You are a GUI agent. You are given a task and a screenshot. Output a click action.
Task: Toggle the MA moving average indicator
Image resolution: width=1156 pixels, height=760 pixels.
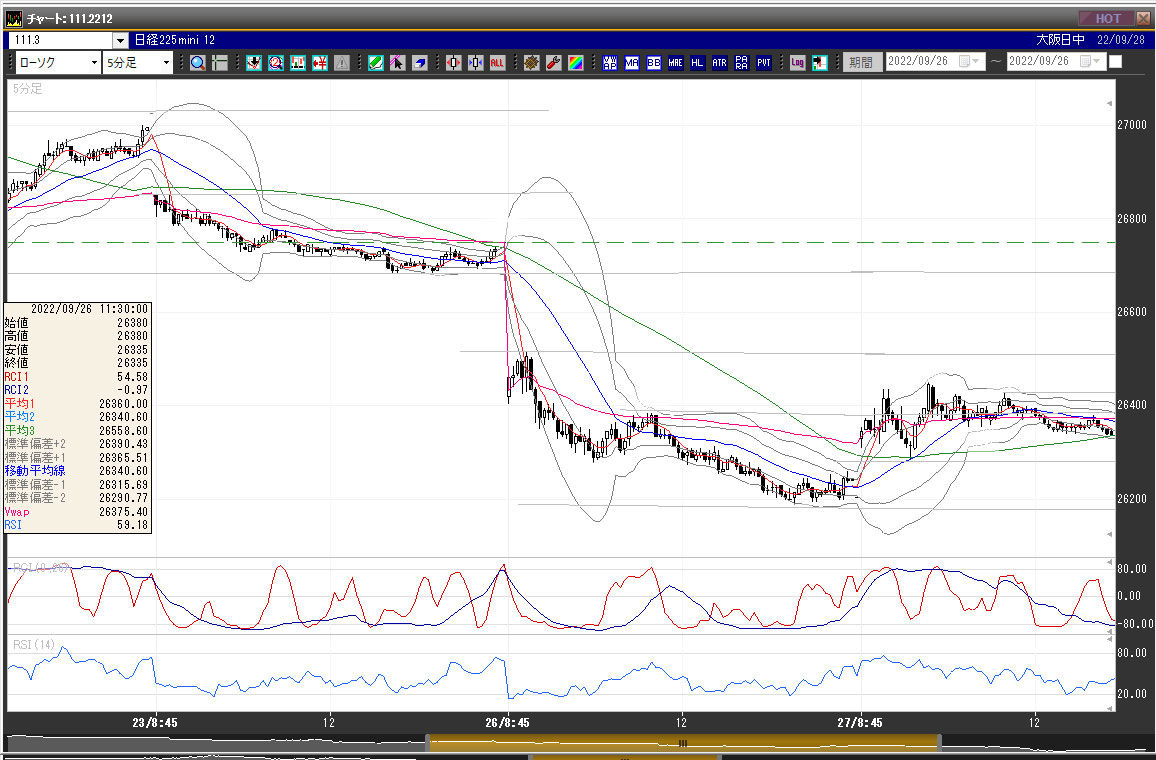(632, 63)
